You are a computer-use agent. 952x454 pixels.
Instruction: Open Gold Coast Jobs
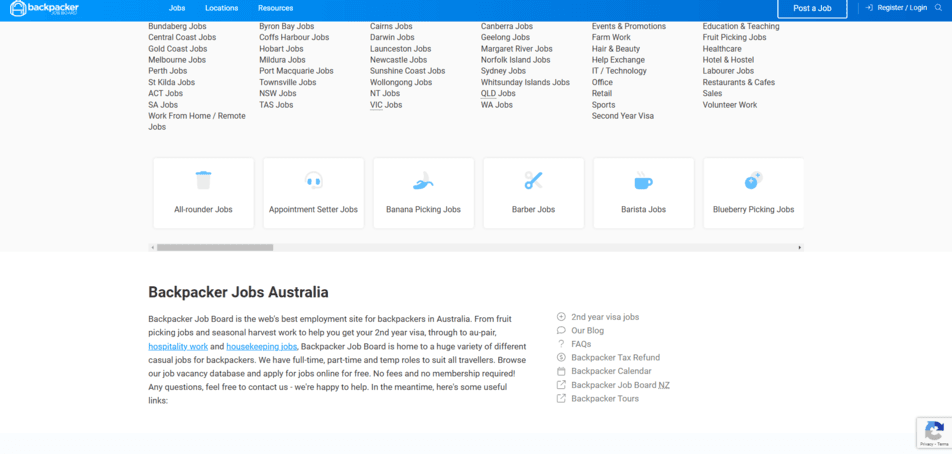coord(178,49)
